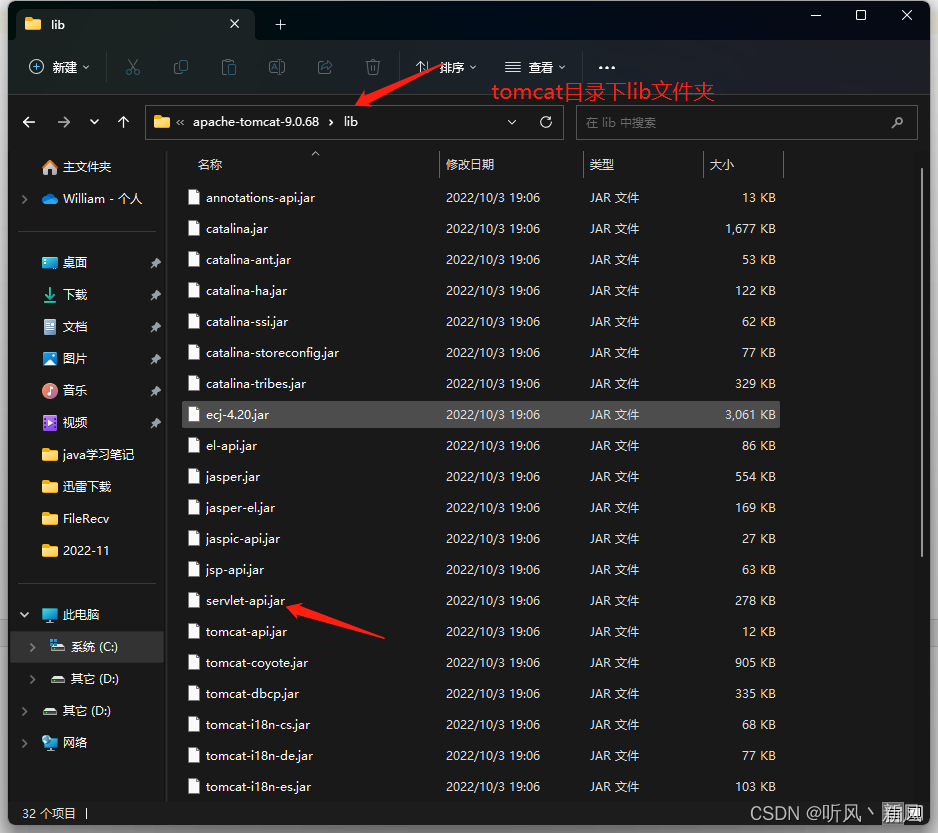Select tomcat-coyote.jar file
The width and height of the screenshot is (938, 833).
[480, 662]
